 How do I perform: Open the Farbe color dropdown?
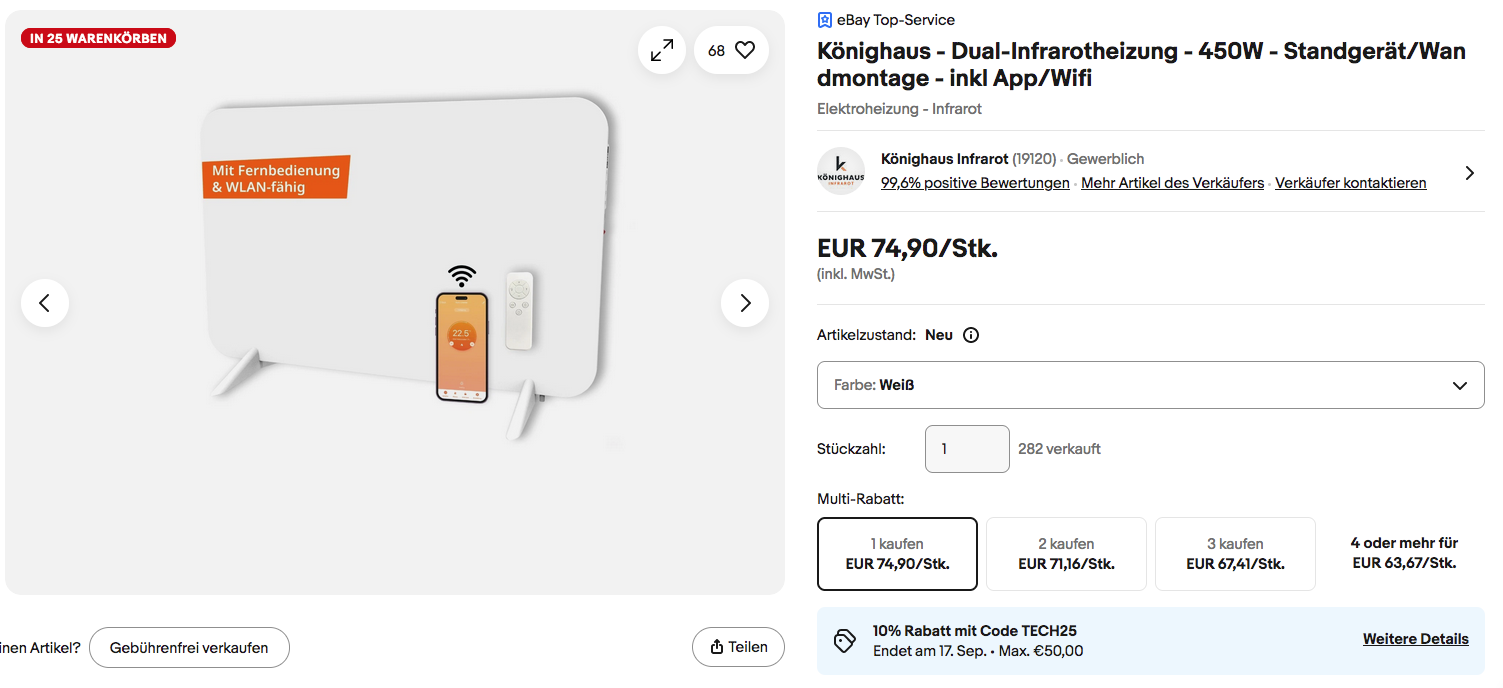(1150, 385)
